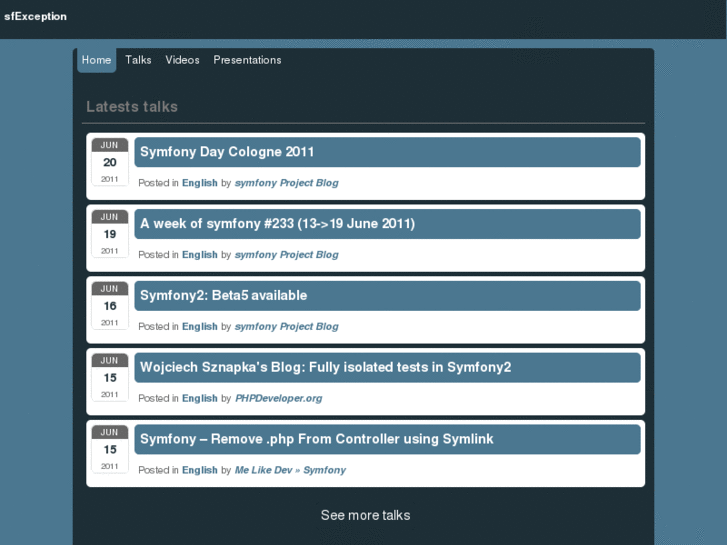Viewport: 727px width, 545px height.
Task: Click English link under Symfony Day Cologne
Action: (200, 183)
